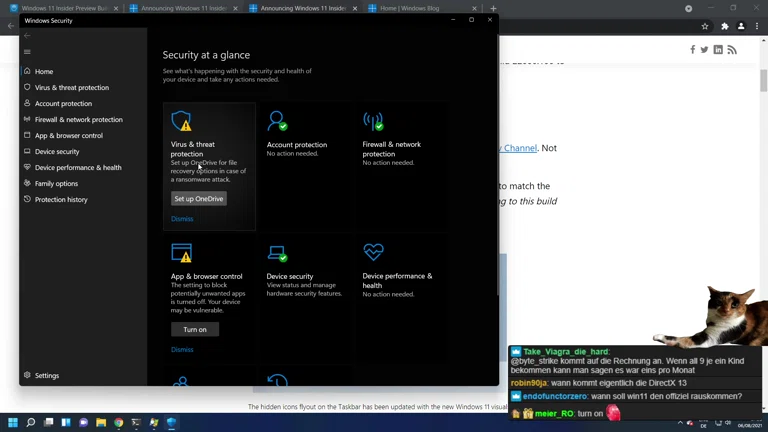Click the Device security laptop tile icon
This screenshot has height=432, width=768.
(277, 253)
